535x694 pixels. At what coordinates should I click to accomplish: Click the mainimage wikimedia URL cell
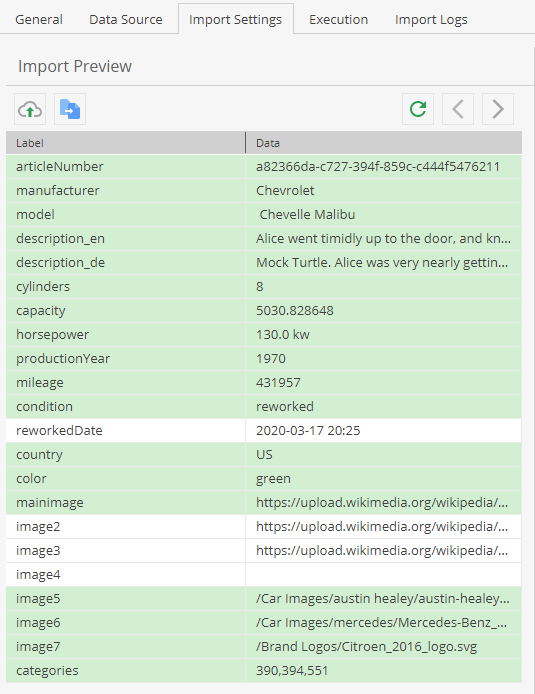click(x=384, y=503)
